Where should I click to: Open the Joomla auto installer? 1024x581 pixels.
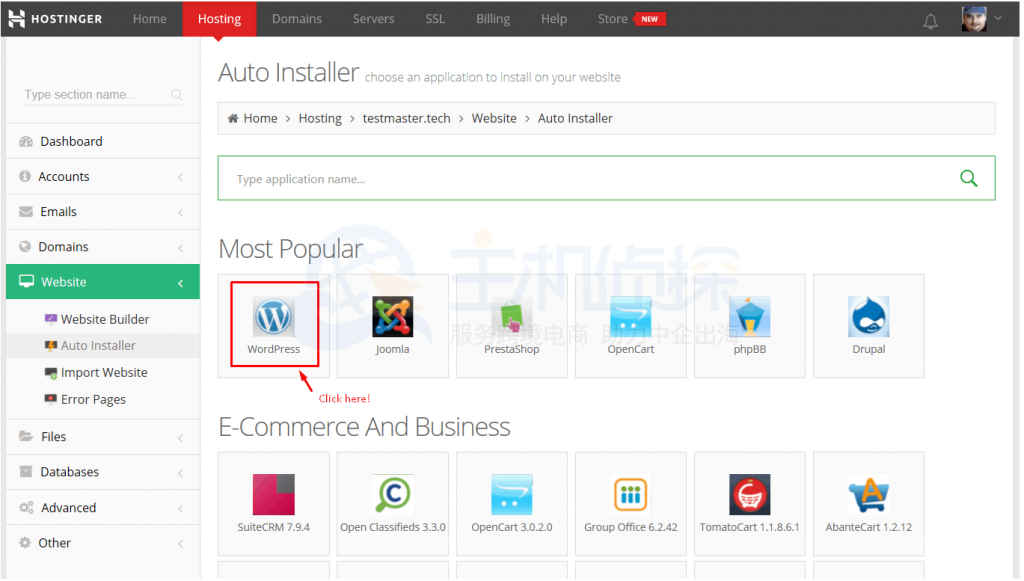tap(392, 317)
